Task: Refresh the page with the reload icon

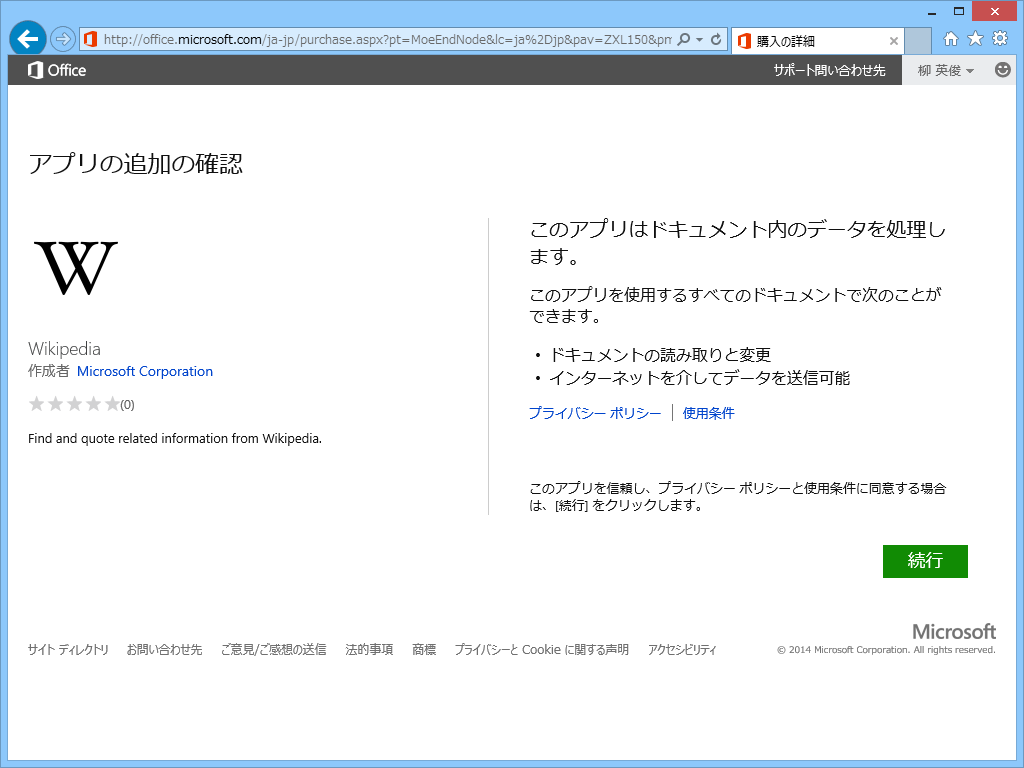Action: 716,39
